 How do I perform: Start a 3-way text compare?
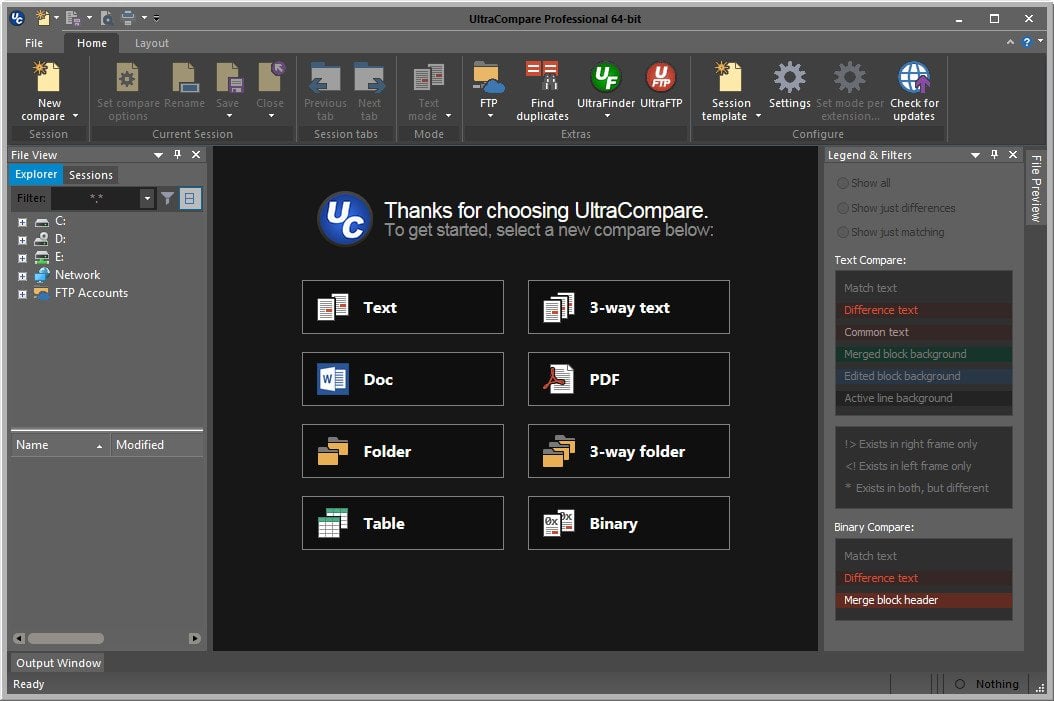point(628,307)
